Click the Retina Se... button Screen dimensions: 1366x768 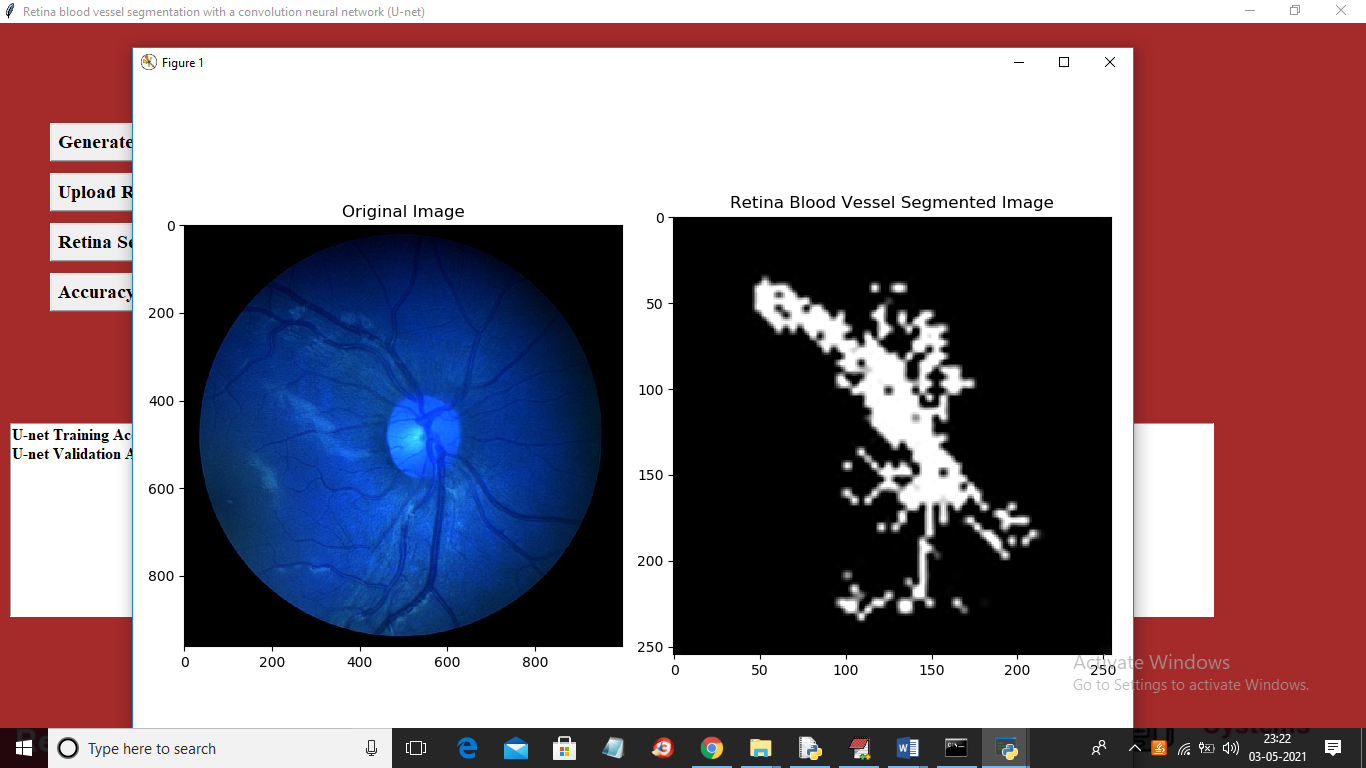[x=92, y=242]
